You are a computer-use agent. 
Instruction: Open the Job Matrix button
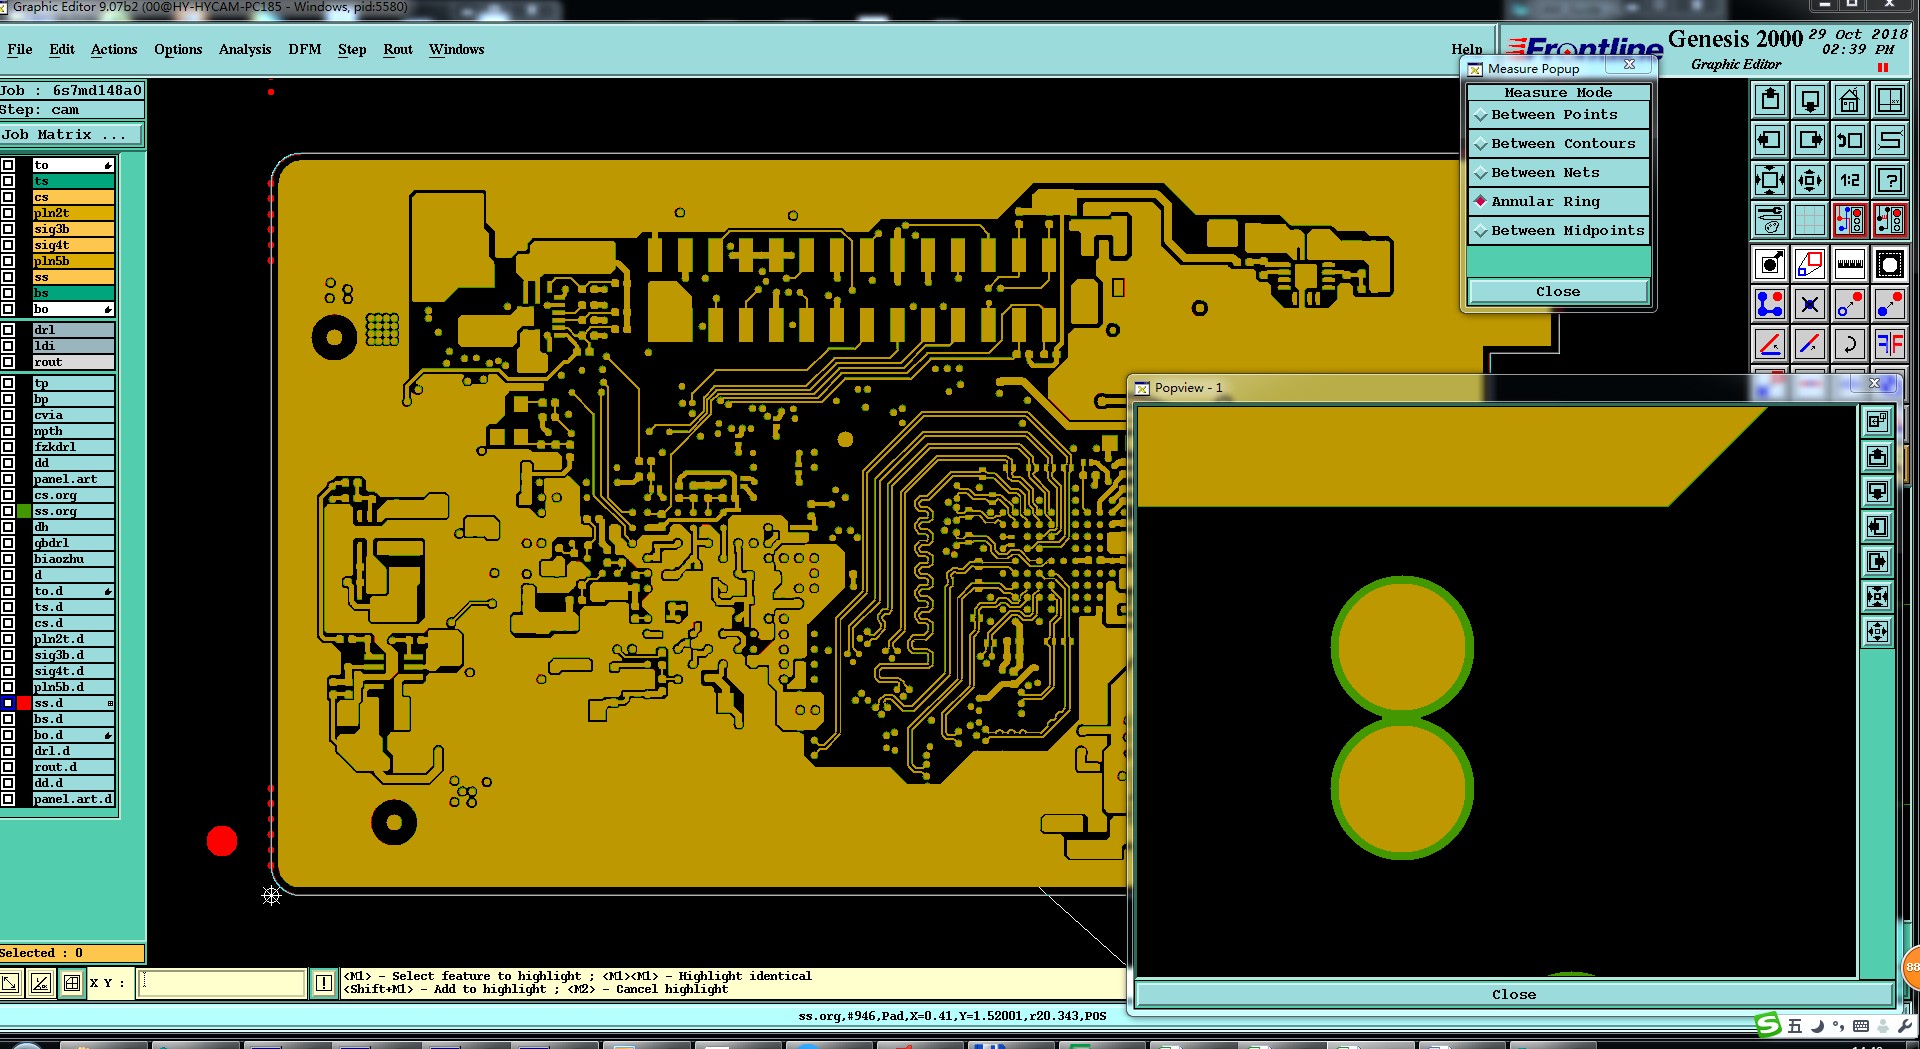click(x=71, y=135)
